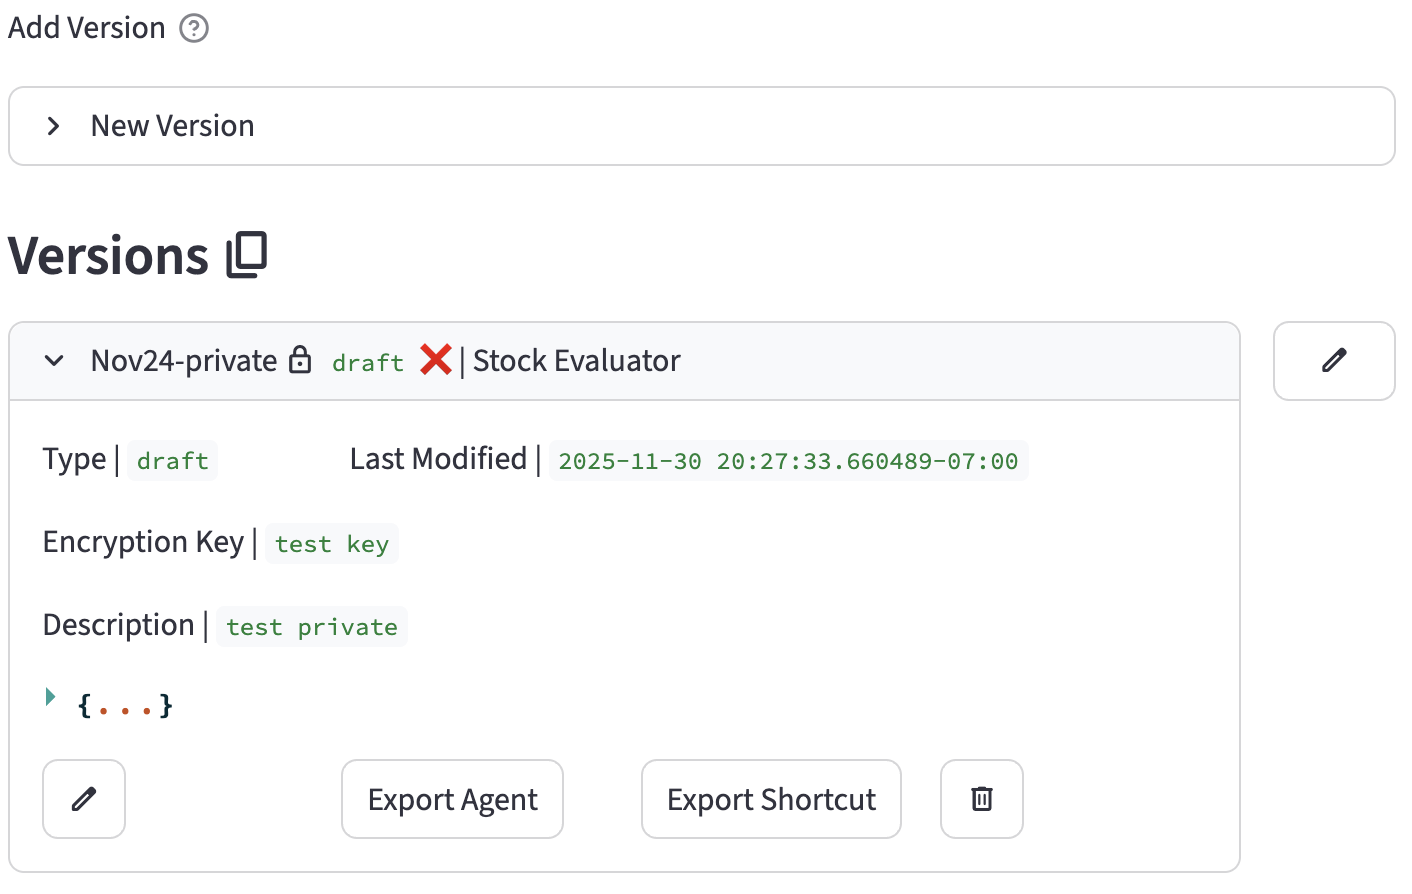
Task: Delete version using the trash icon
Action: point(982,799)
